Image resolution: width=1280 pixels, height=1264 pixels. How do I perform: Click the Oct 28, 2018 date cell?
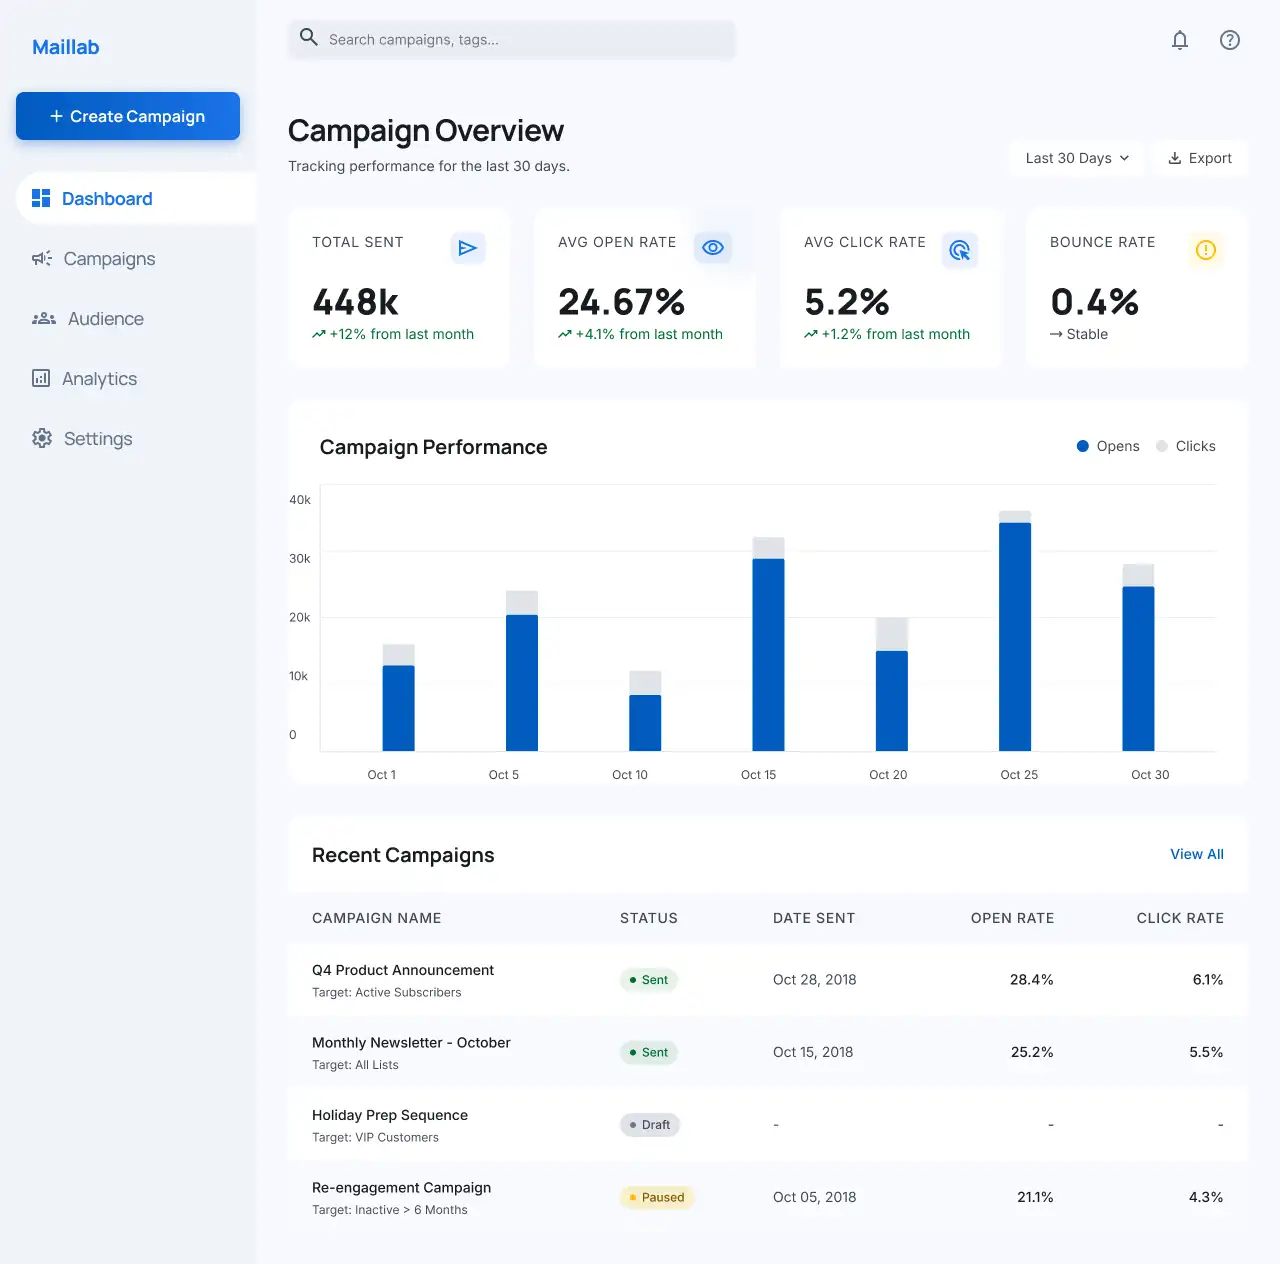click(815, 980)
